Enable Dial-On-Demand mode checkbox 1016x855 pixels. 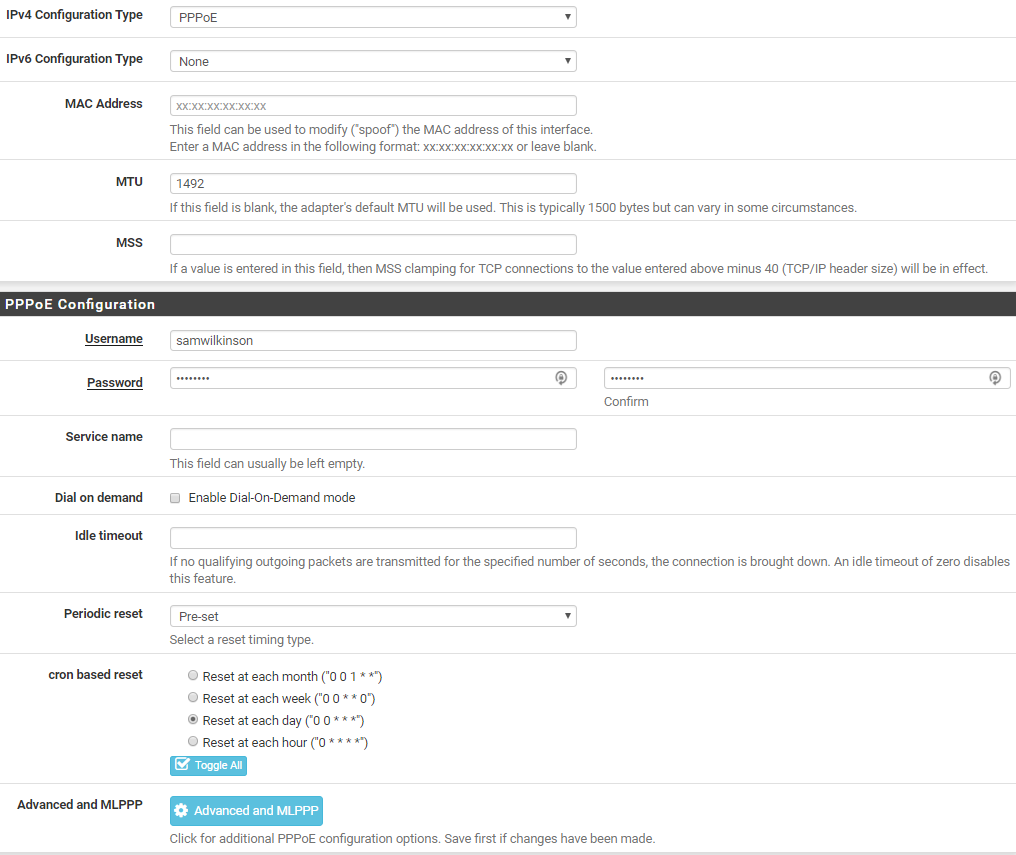[x=175, y=498]
